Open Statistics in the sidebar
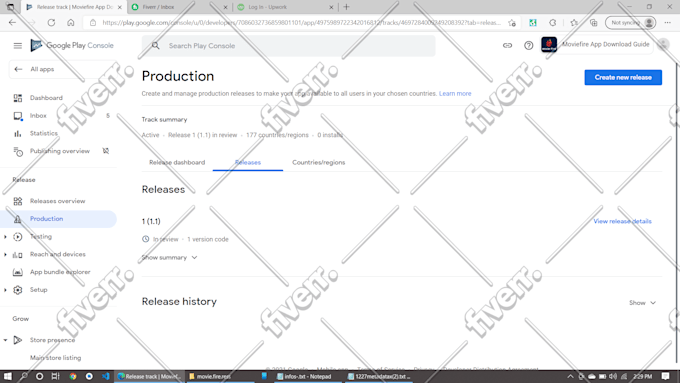 click(x=43, y=133)
